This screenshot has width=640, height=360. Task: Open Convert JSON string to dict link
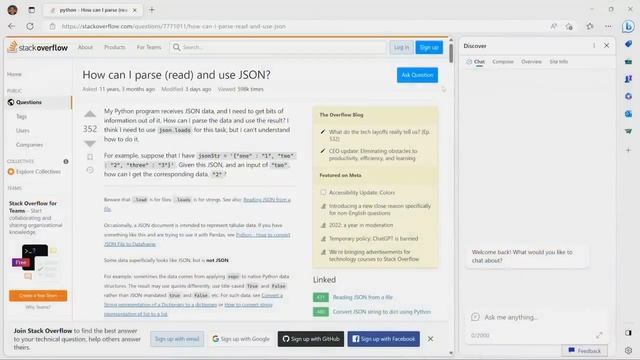tap(382, 311)
